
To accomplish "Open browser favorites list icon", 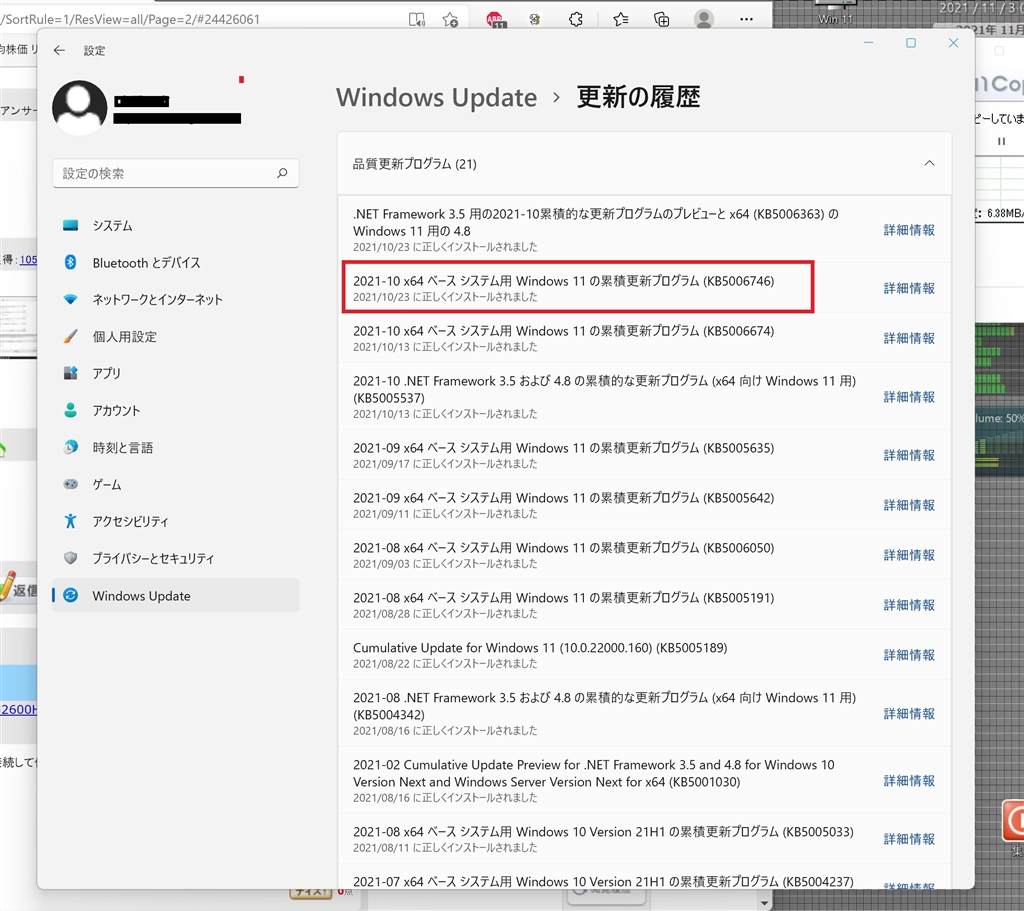I will coord(620,20).
